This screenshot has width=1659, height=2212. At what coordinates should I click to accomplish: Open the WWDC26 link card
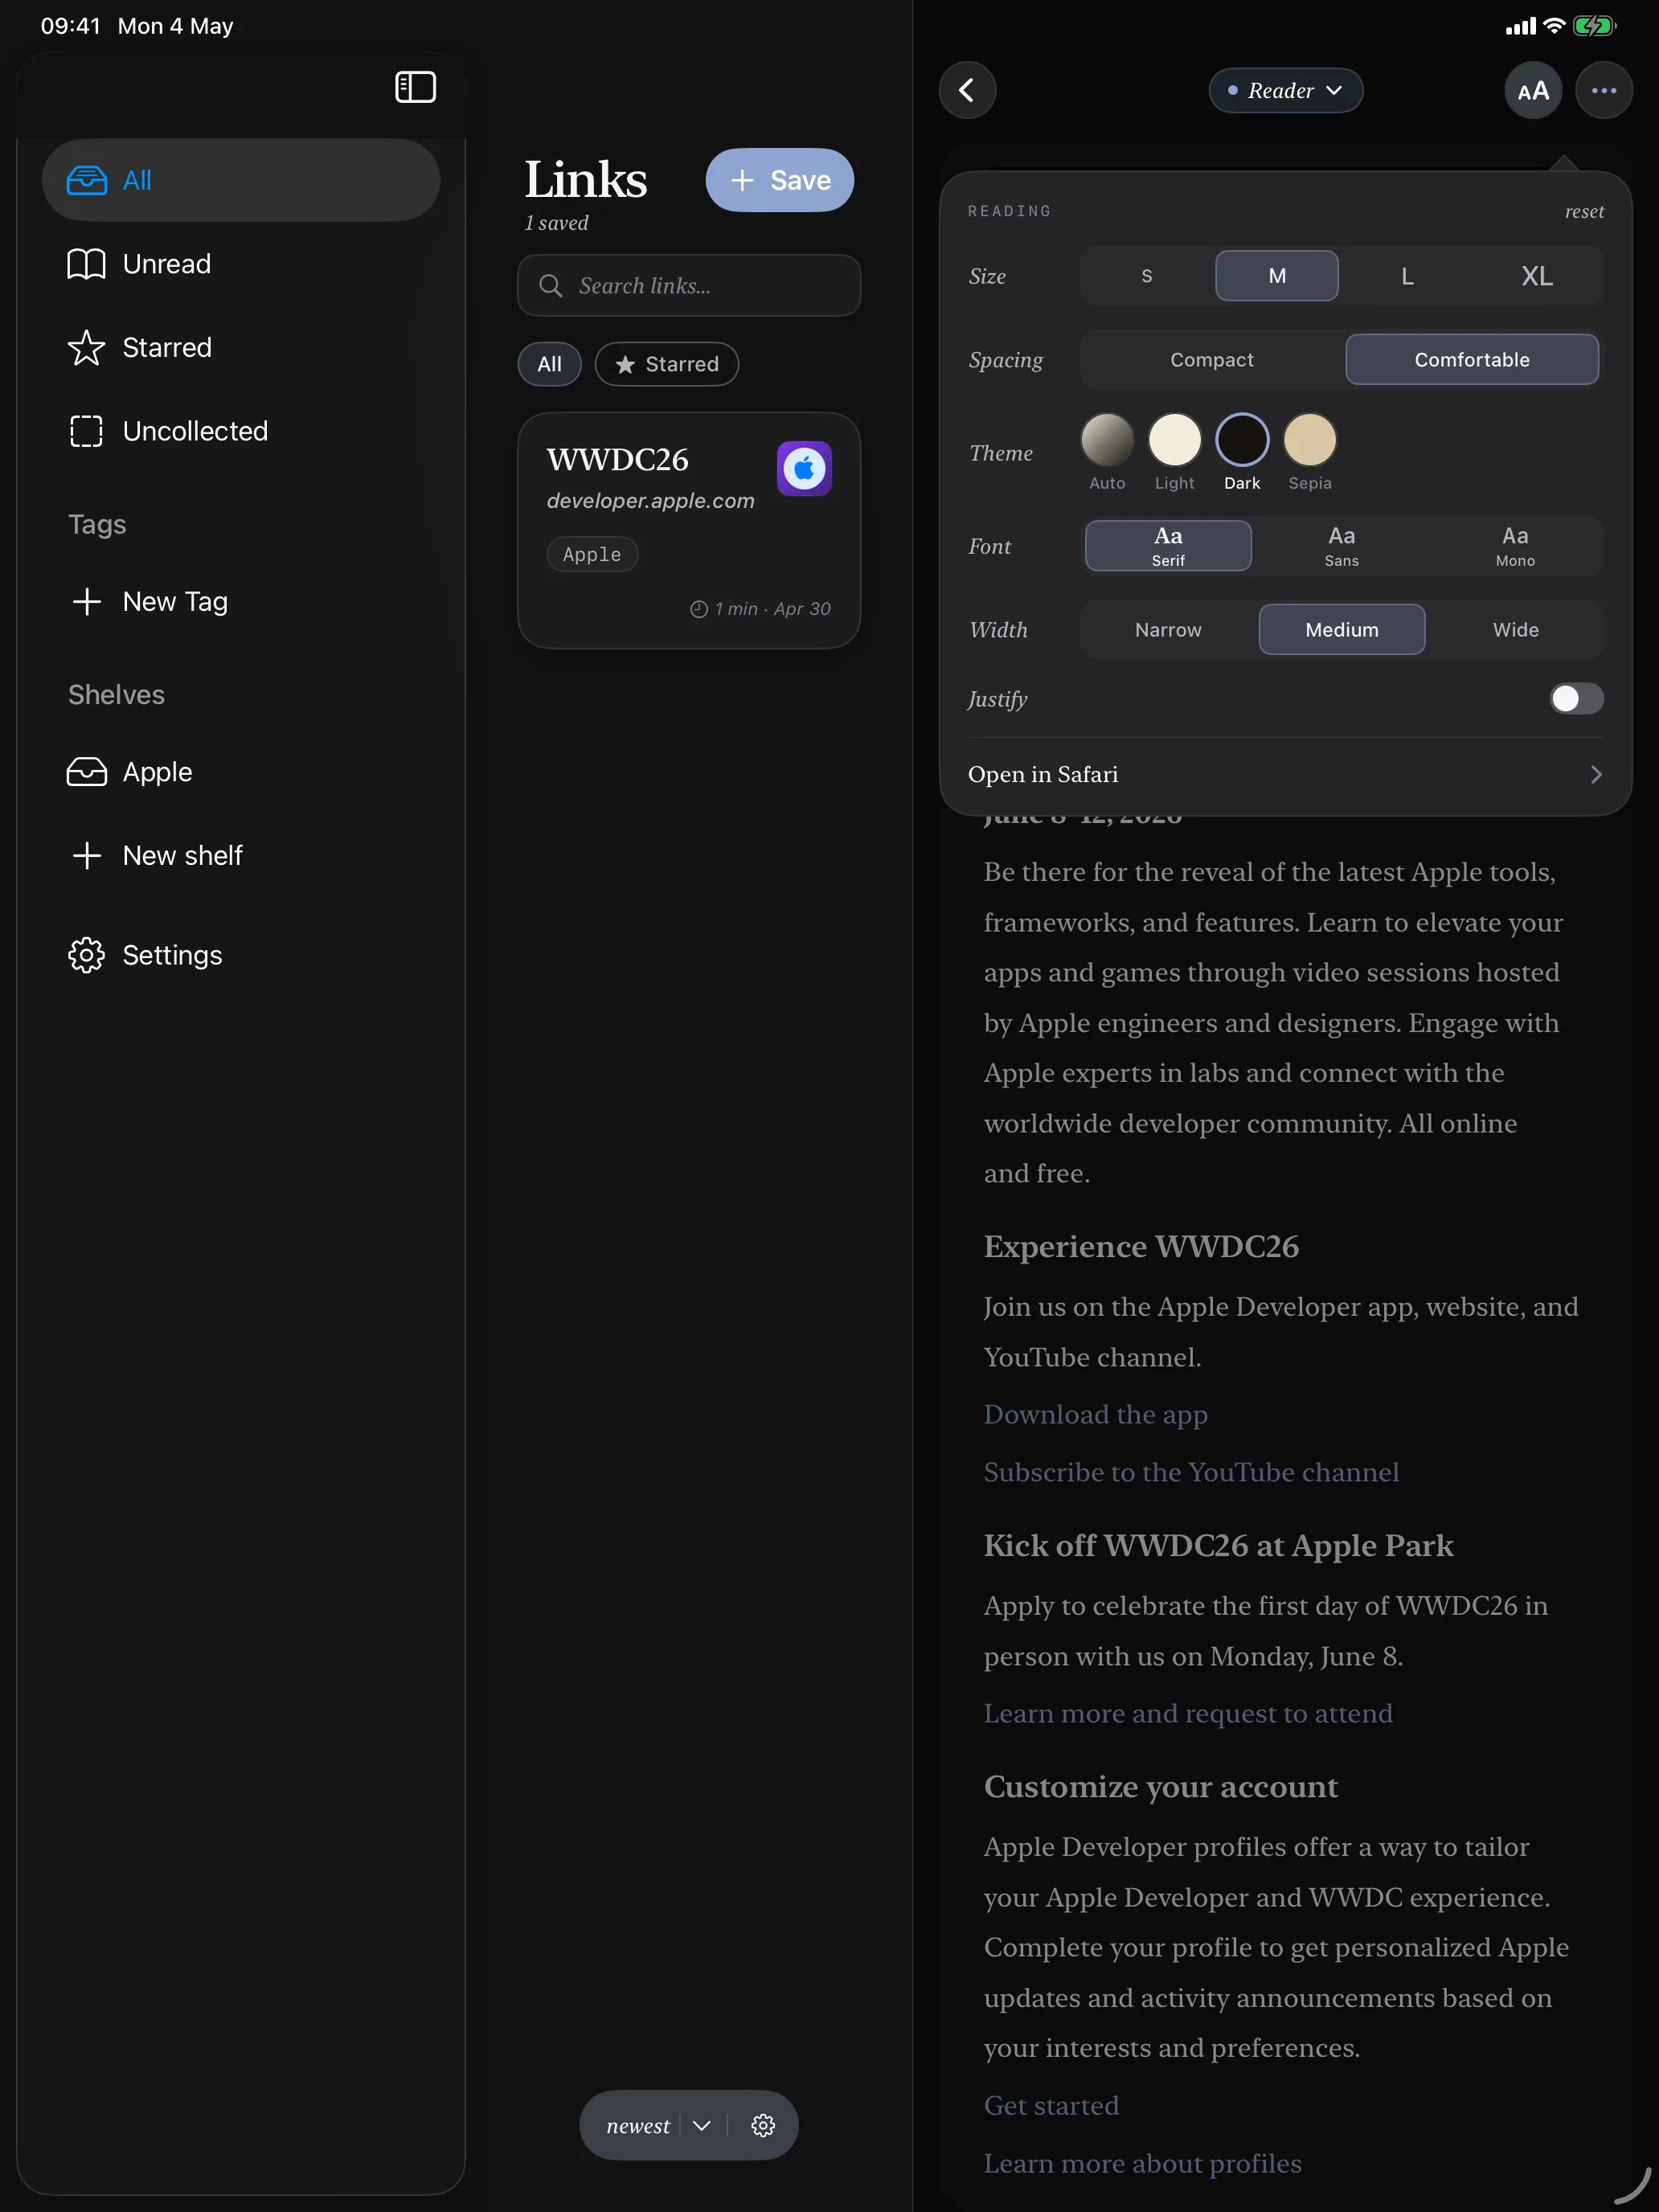[689, 531]
